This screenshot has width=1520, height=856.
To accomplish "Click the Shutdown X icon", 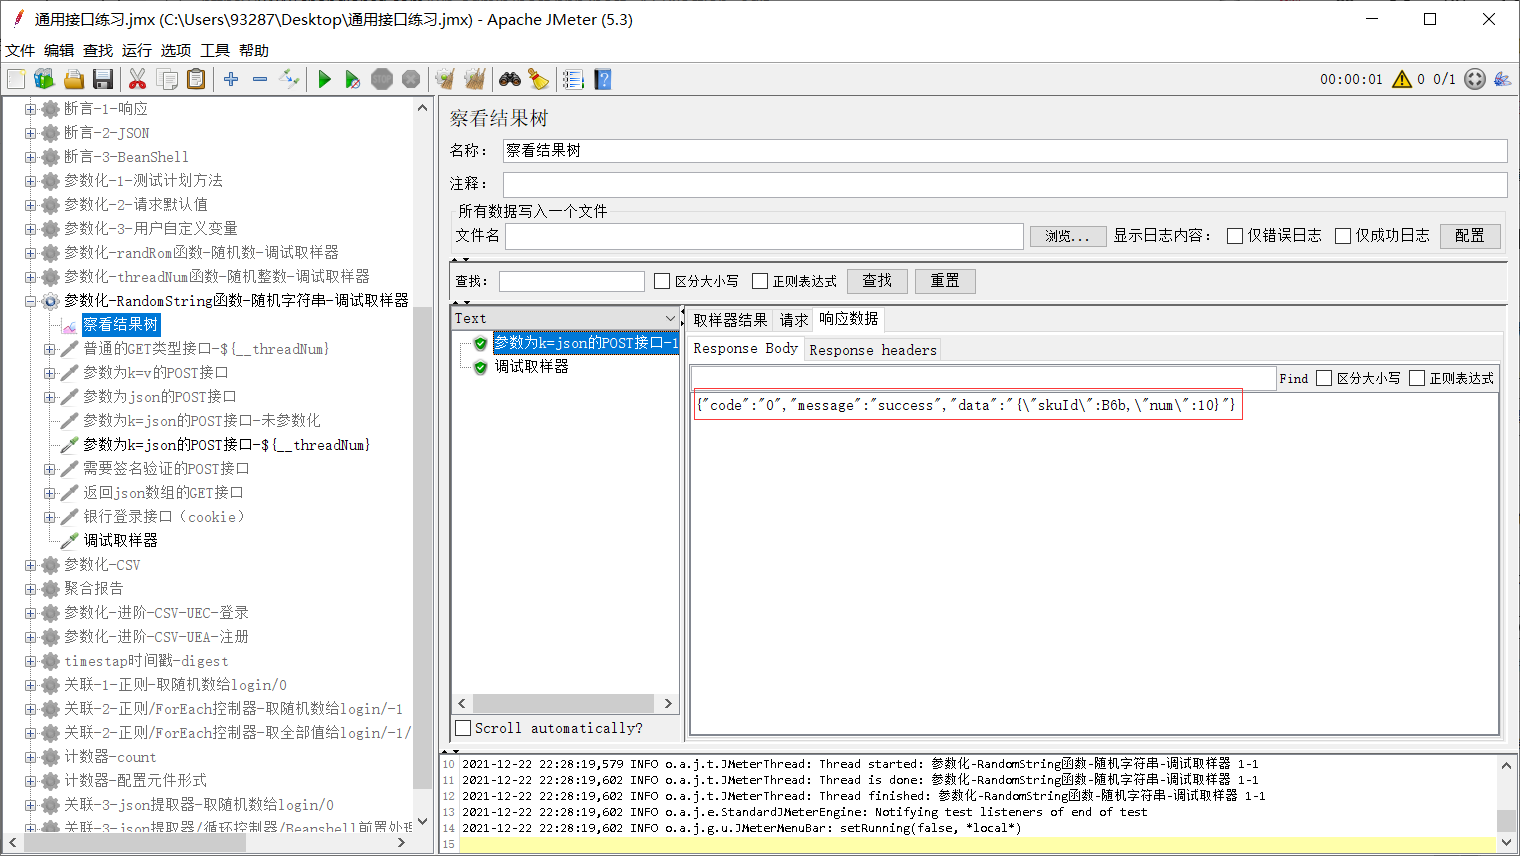I will pyautogui.click(x=411, y=79).
